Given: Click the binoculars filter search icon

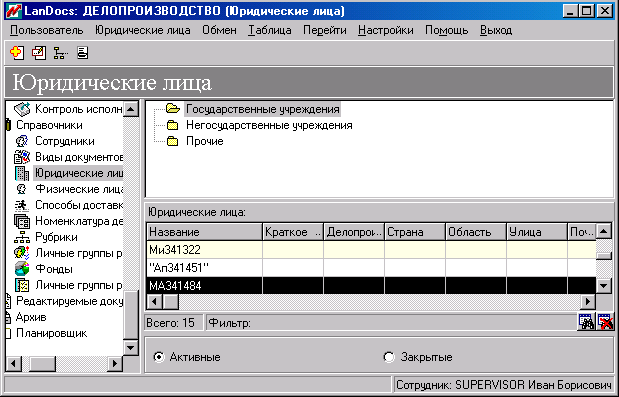Looking at the screenshot, I should click(x=586, y=322).
